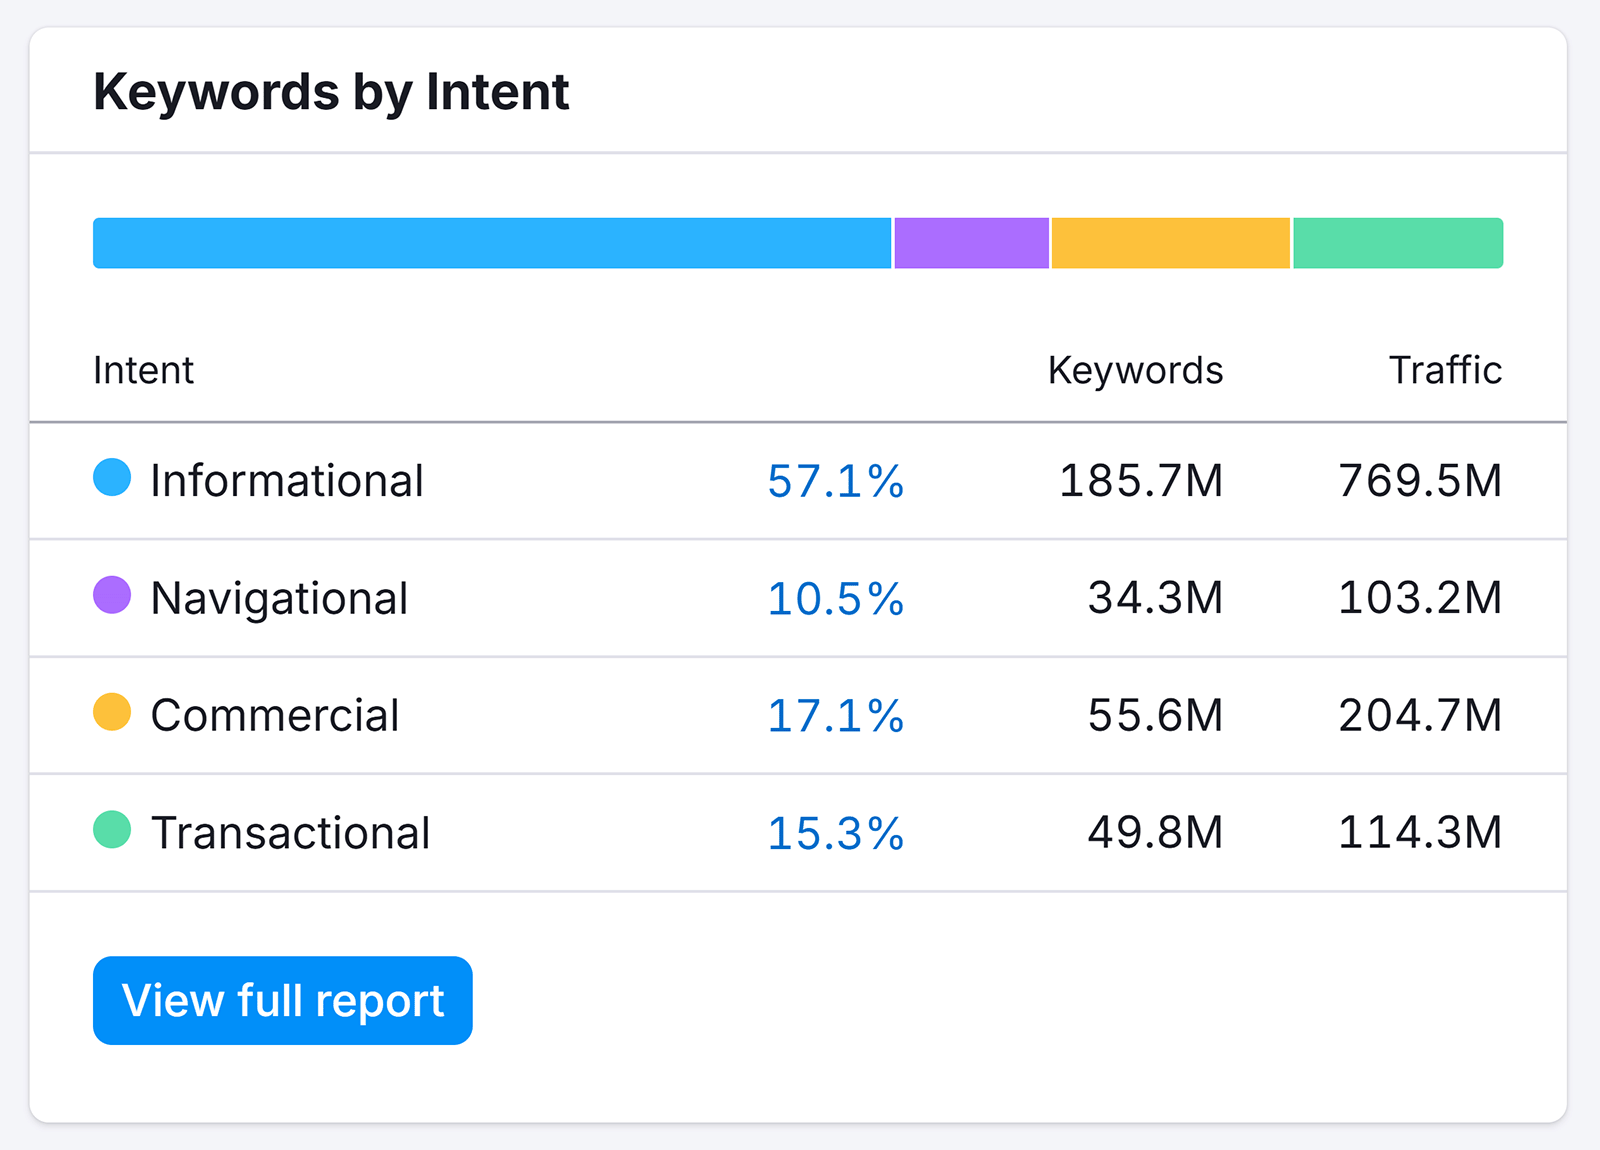This screenshot has width=1600, height=1150.
Task: Click the Keywords column header
Action: [x=1135, y=370]
